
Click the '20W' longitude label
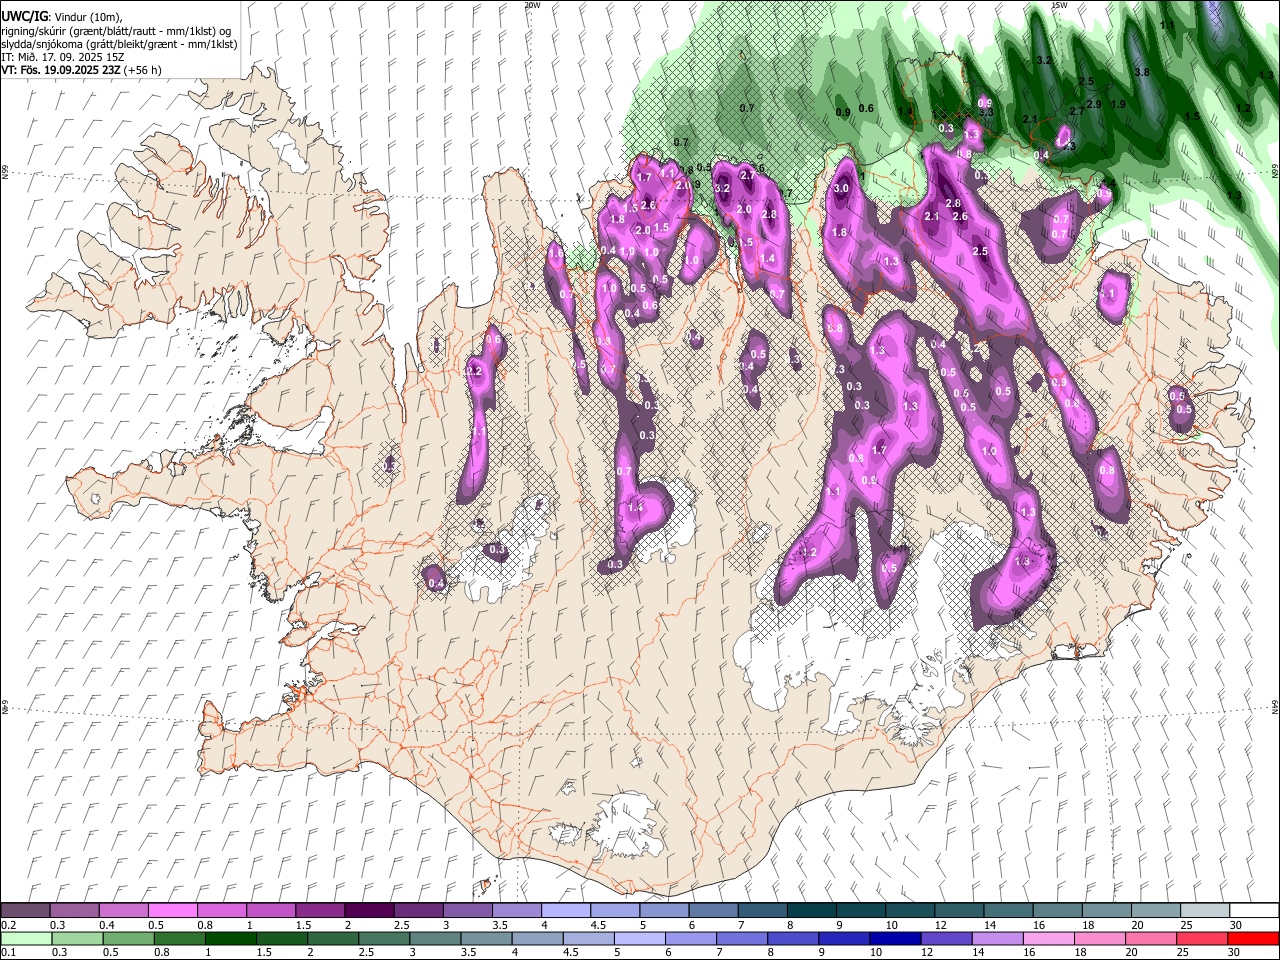(x=532, y=5)
